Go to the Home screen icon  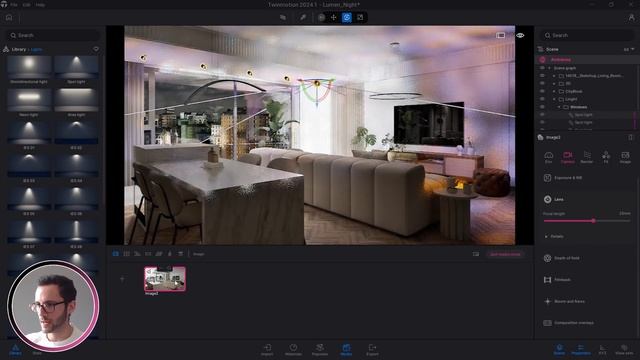9,18
